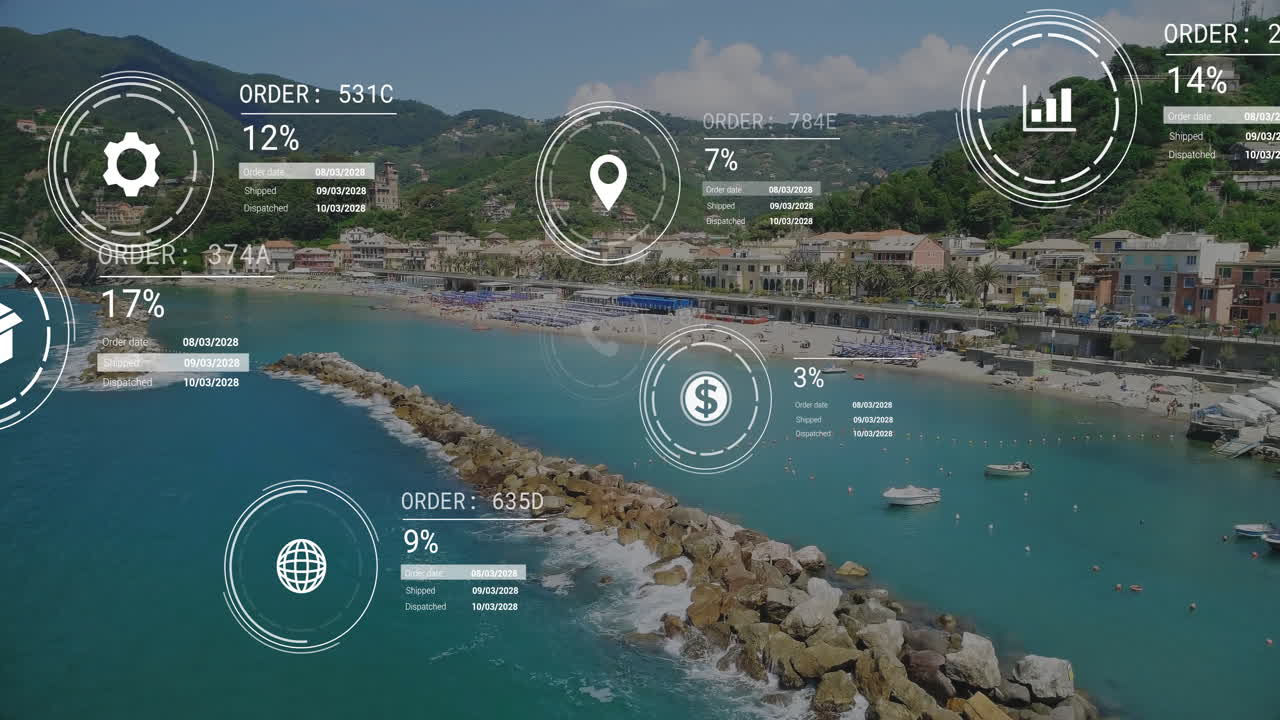The width and height of the screenshot is (1280, 720).
Task: Select the ORDER: 531C heading
Action: 316,95
